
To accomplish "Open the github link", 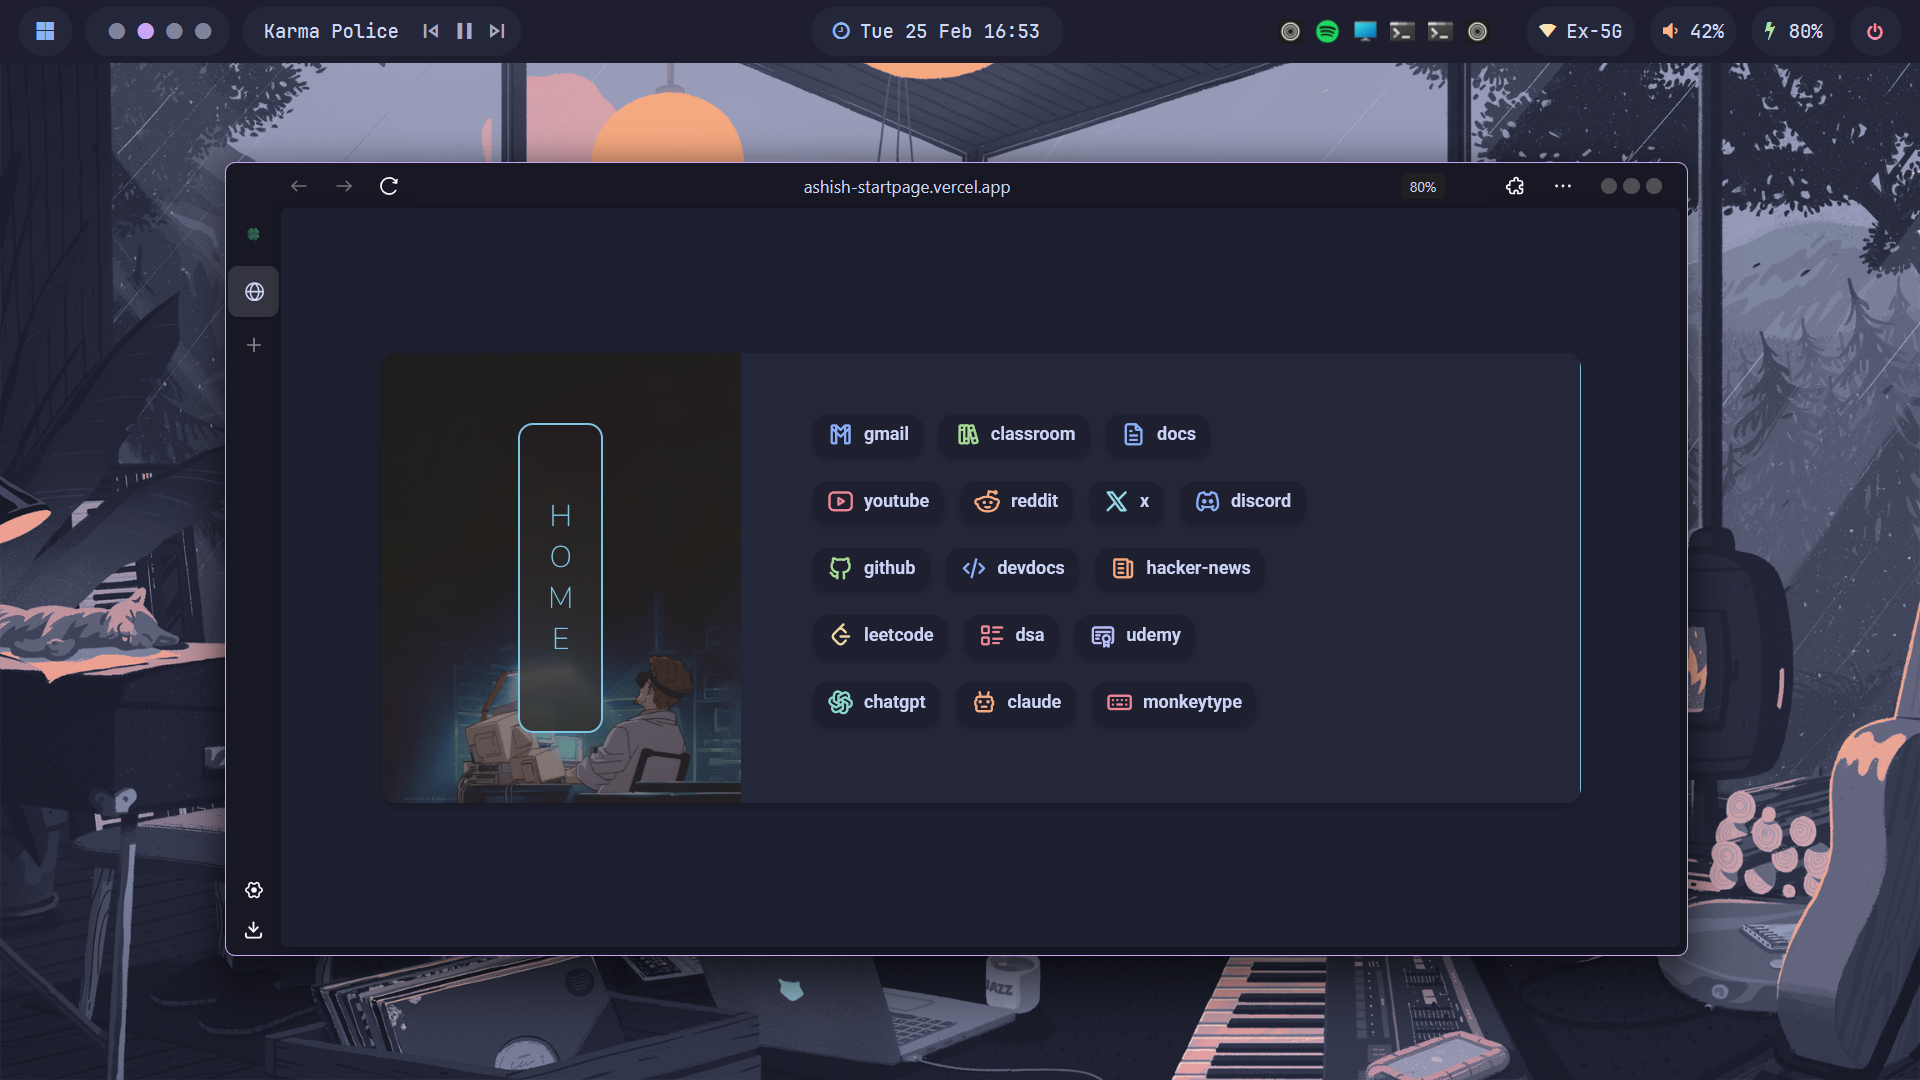I will pyautogui.click(x=871, y=568).
